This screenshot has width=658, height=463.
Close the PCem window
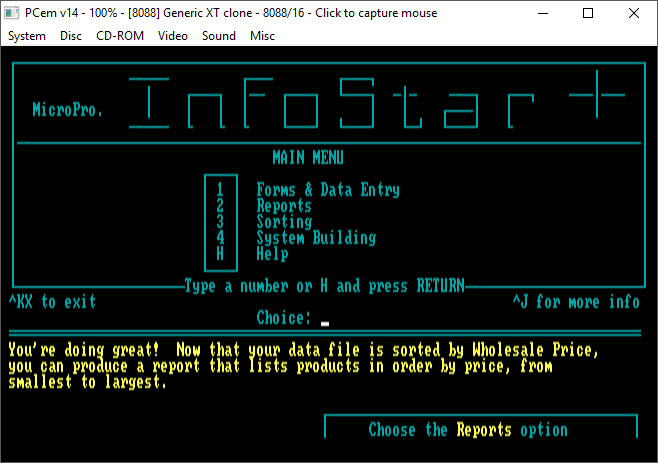pyautogui.click(x=634, y=13)
